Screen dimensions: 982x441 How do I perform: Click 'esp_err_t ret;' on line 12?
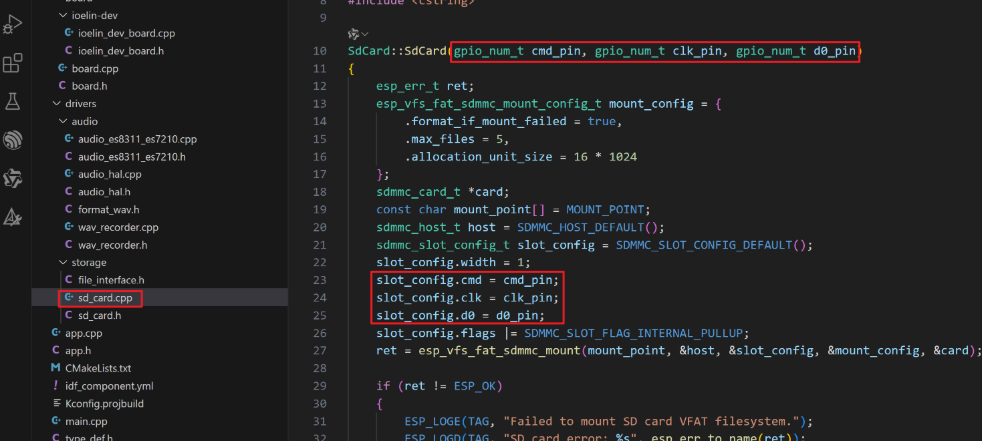pyautogui.click(x=425, y=86)
